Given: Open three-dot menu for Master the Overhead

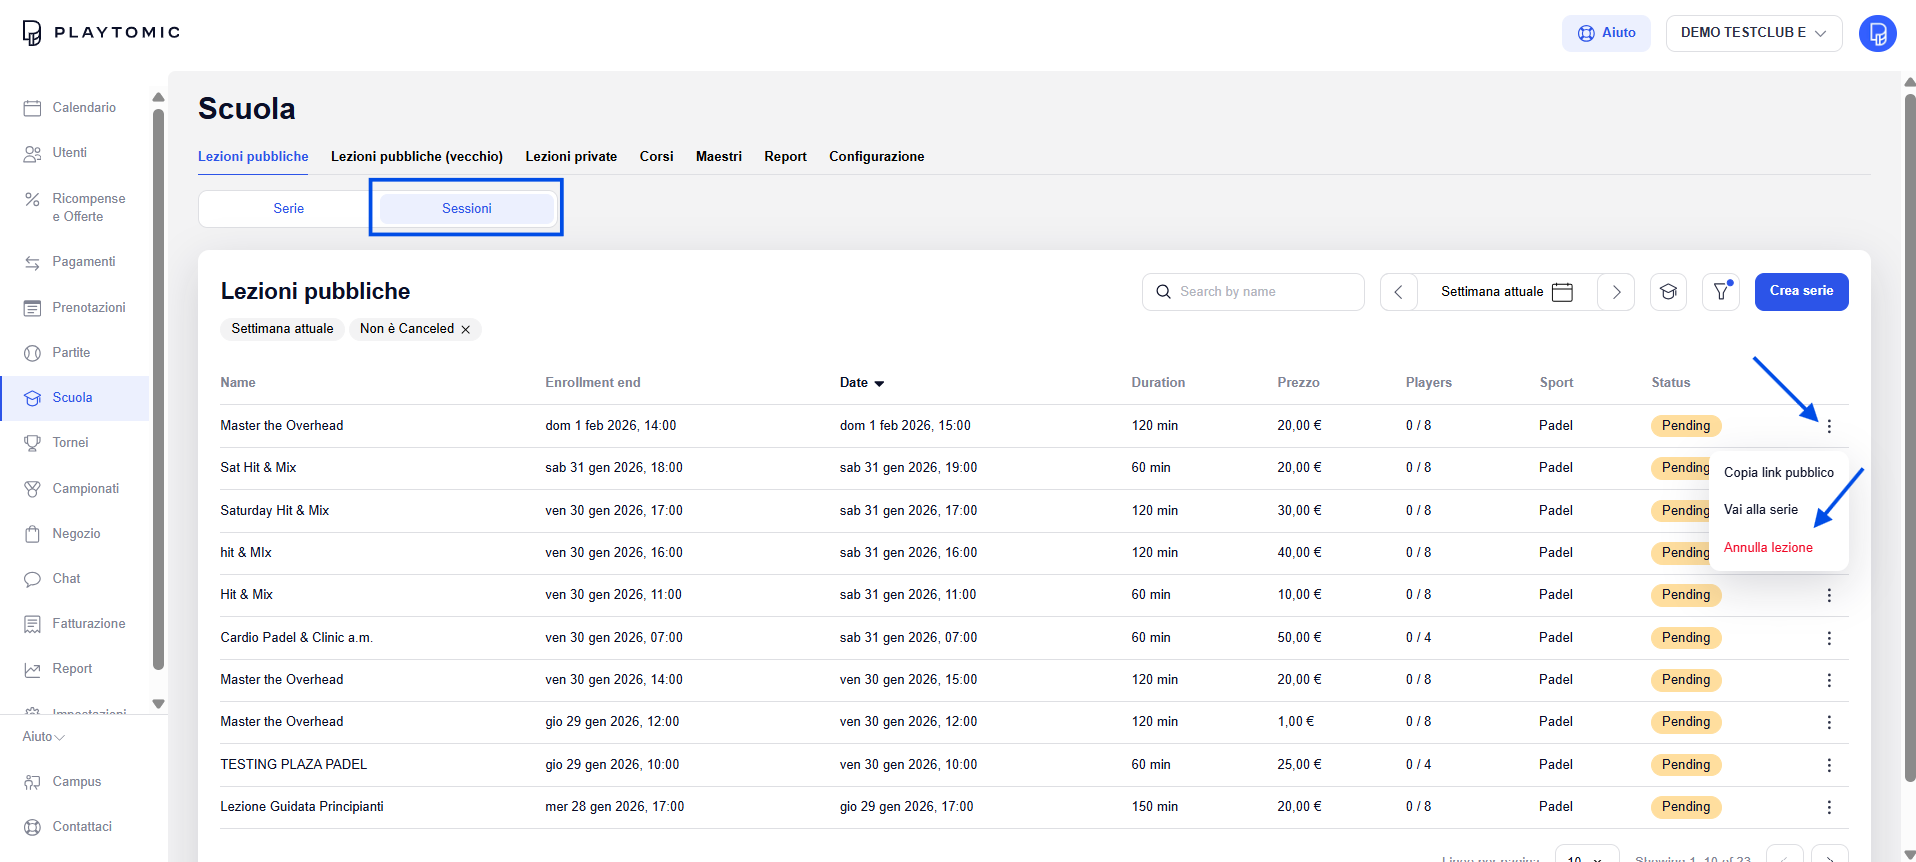Looking at the screenshot, I should click(x=1829, y=426).
